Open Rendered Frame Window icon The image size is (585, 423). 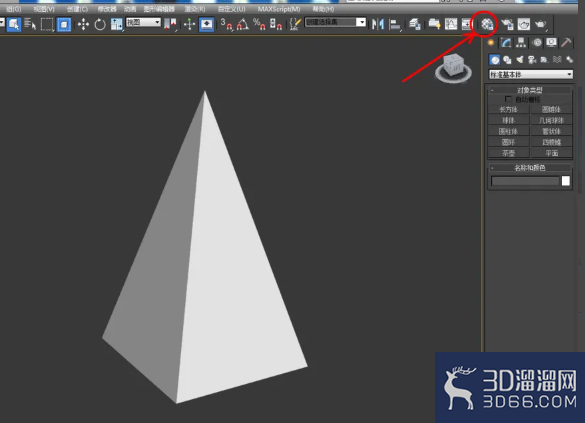tap(523, 25)
